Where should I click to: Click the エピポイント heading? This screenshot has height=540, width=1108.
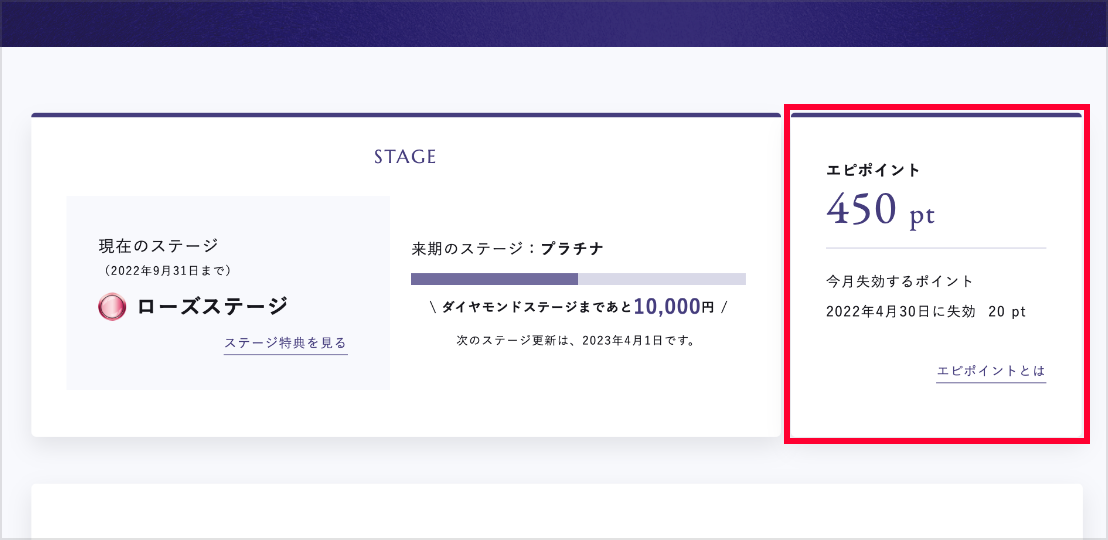coord(873,170)
